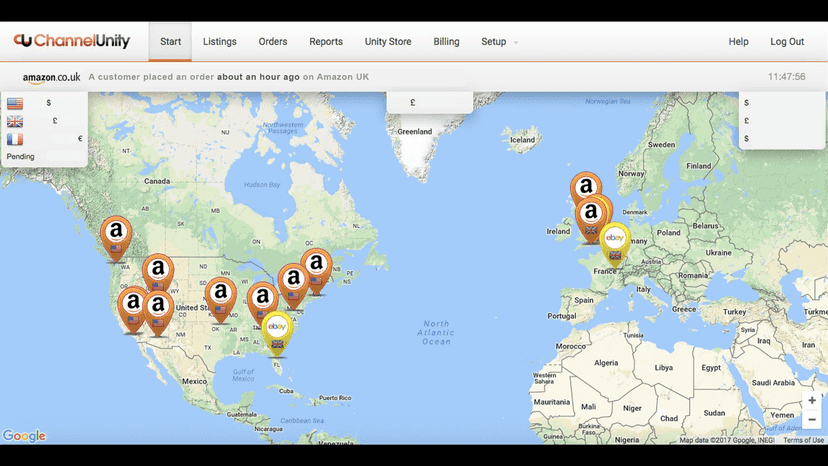Open Amazon pin on the California coast
The image size is (828, 466).
(x=131, y=308)
